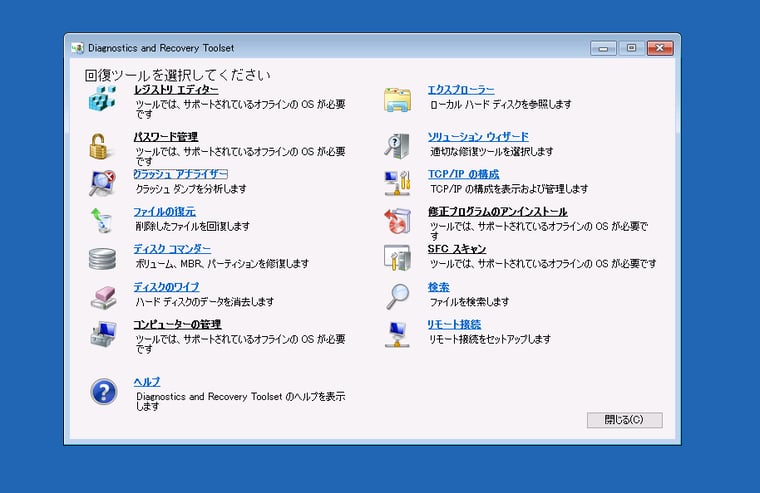Open the リモート接続 link

coord(454,324)
